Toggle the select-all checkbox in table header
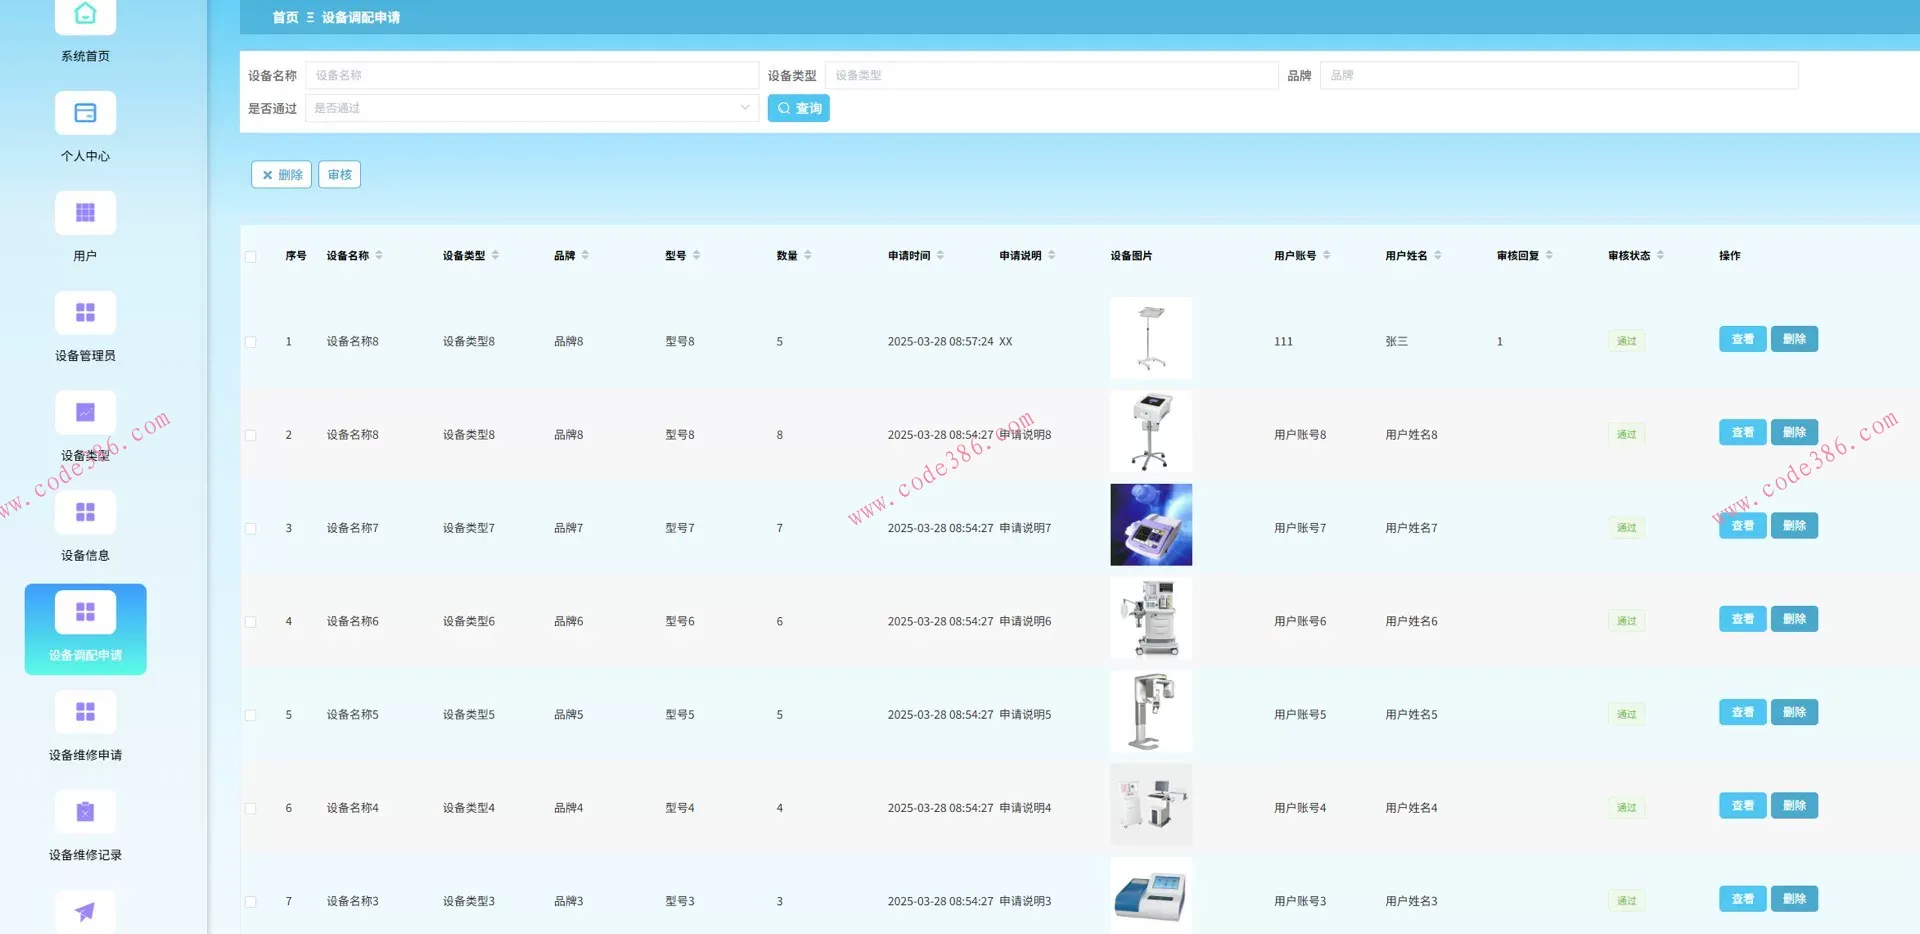 click(x=251, y=257)
